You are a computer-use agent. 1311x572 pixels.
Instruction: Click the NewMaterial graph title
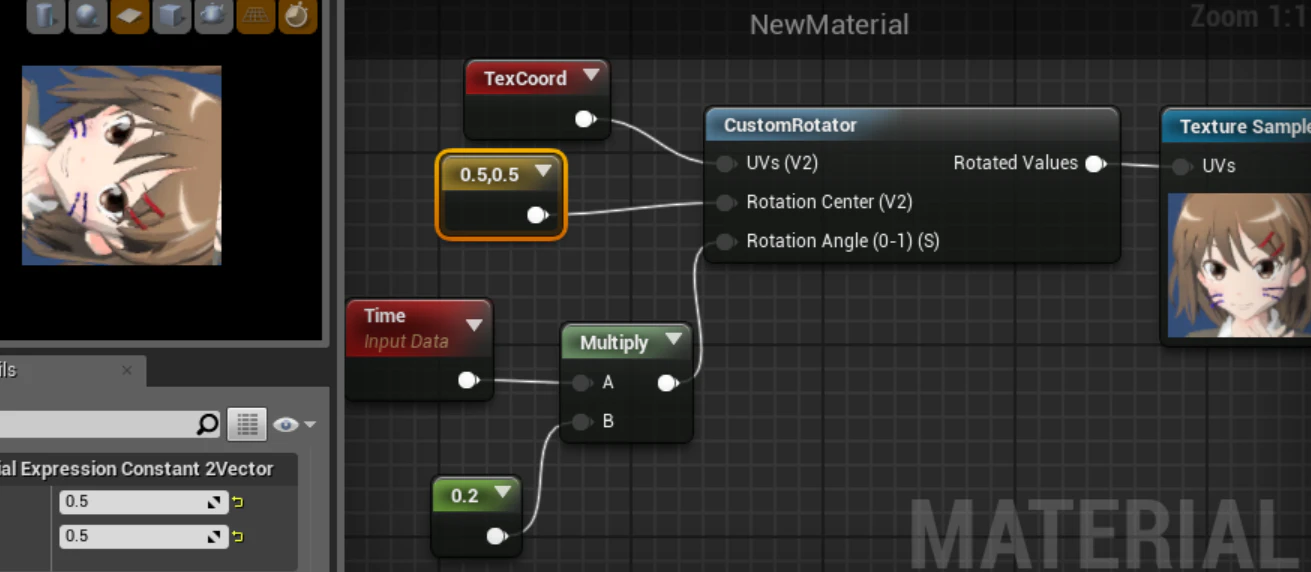tap(829, 25)
